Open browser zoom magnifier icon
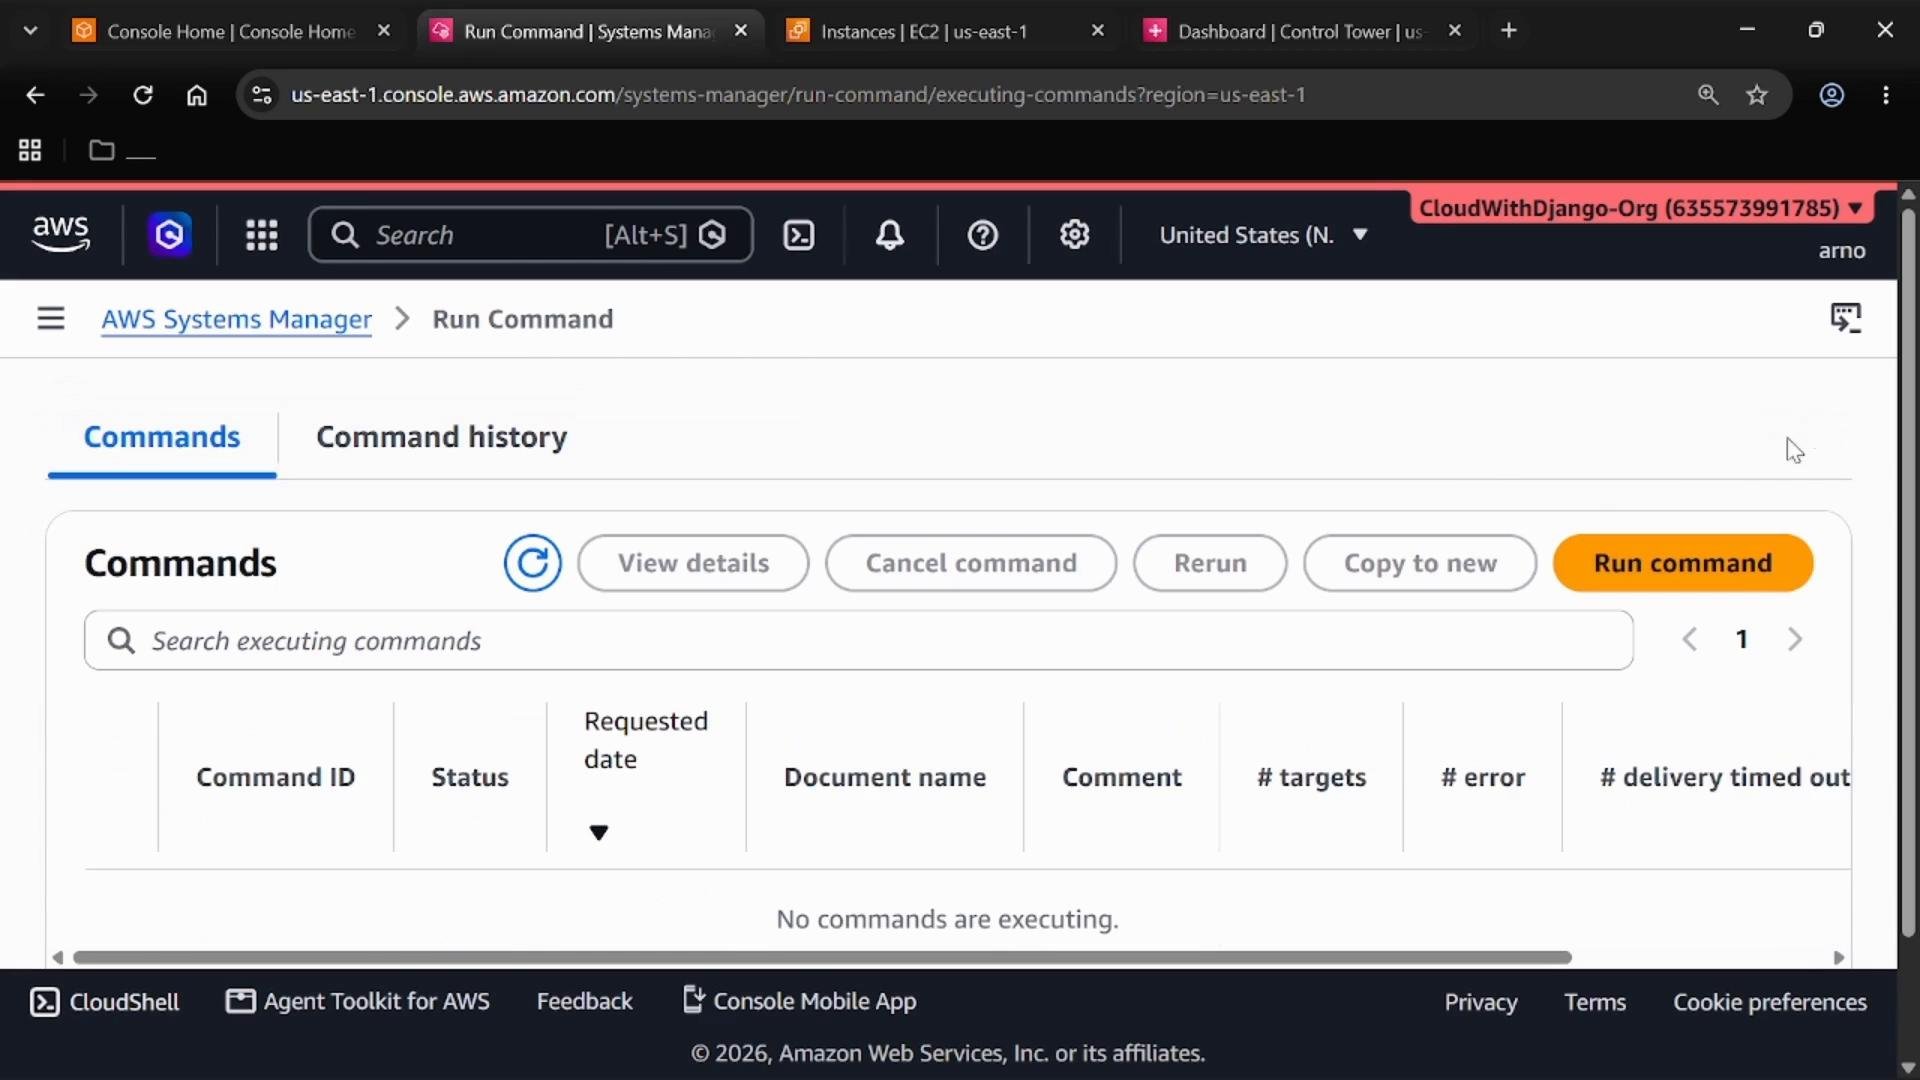 coord(1708,95)
